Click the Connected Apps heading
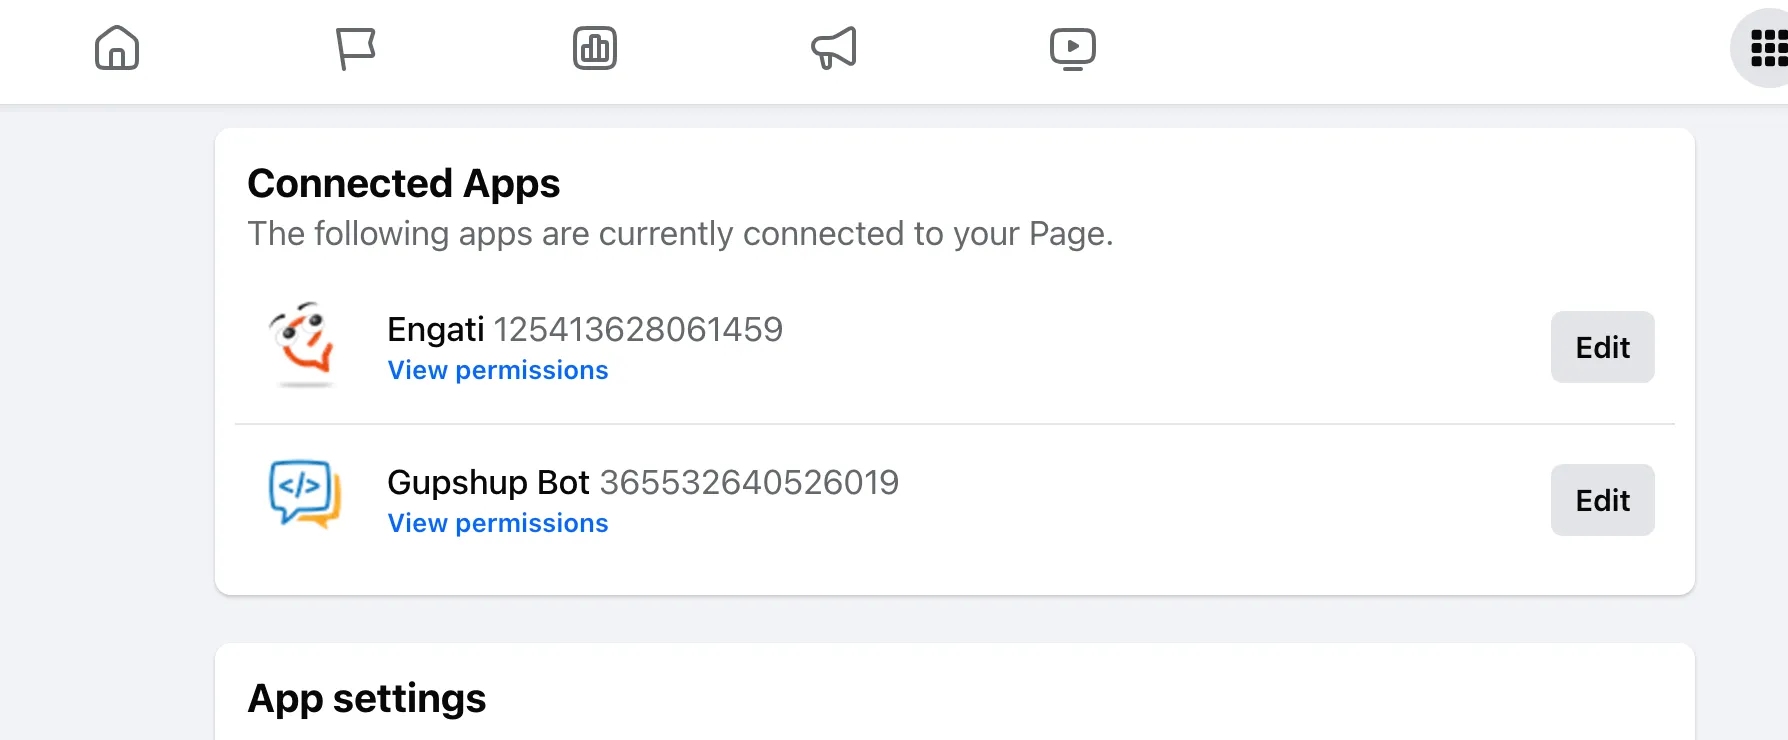Screen dimensions: 1788x740 click(x=404, y=184)
